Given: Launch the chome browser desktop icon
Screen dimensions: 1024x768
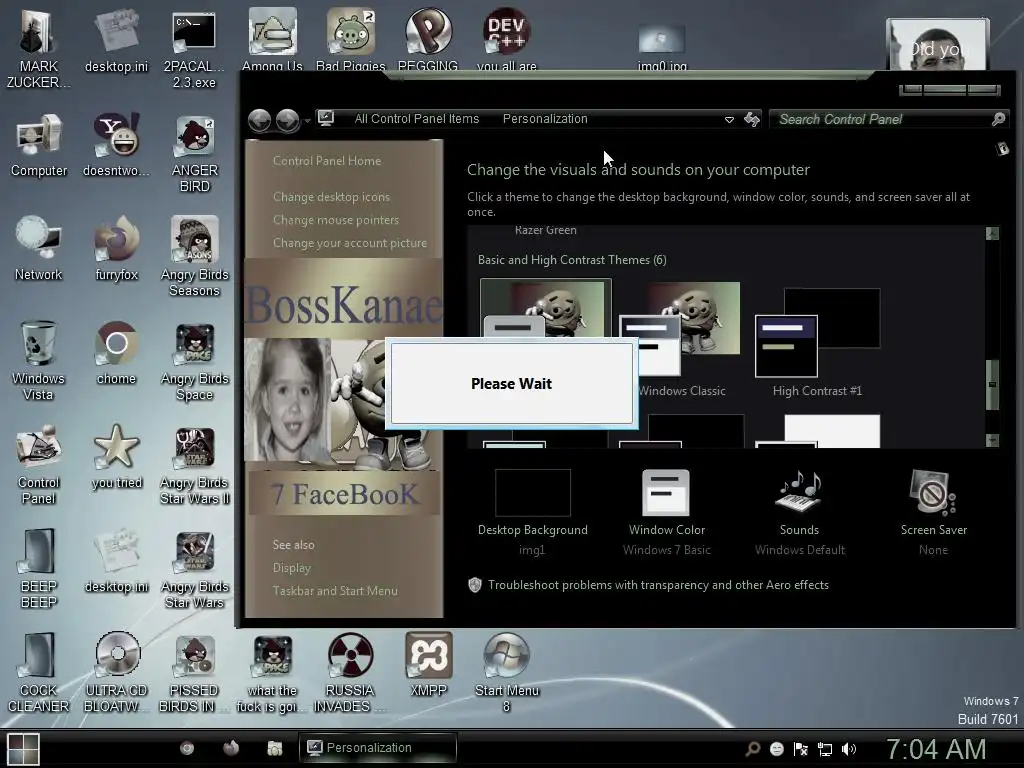Looking at the screenshot, I should (x=116, y=353).
